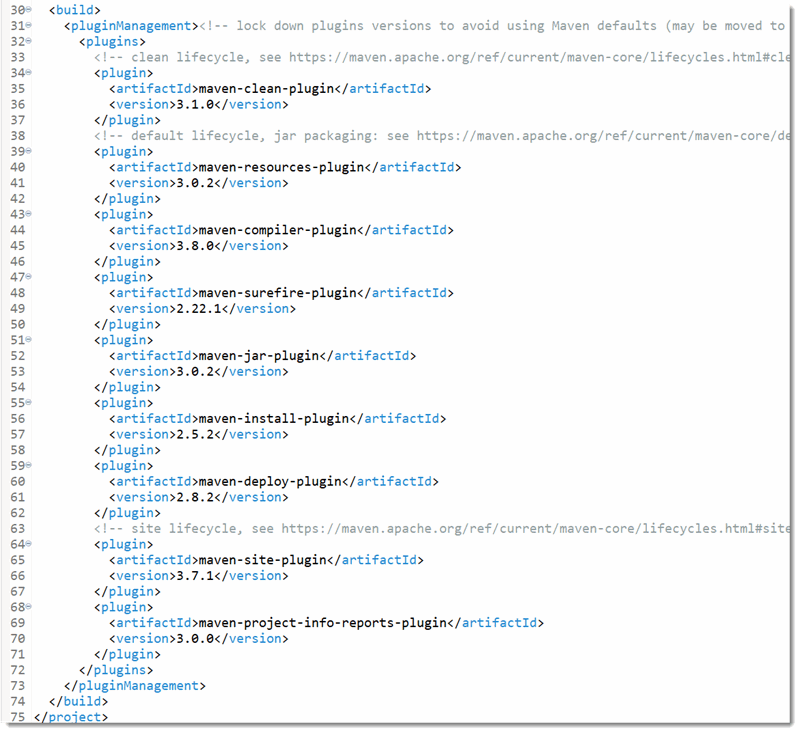Collapse the plugin block at line 34
The width and height of the screenshot is (800, 733).
coord(29,72)
